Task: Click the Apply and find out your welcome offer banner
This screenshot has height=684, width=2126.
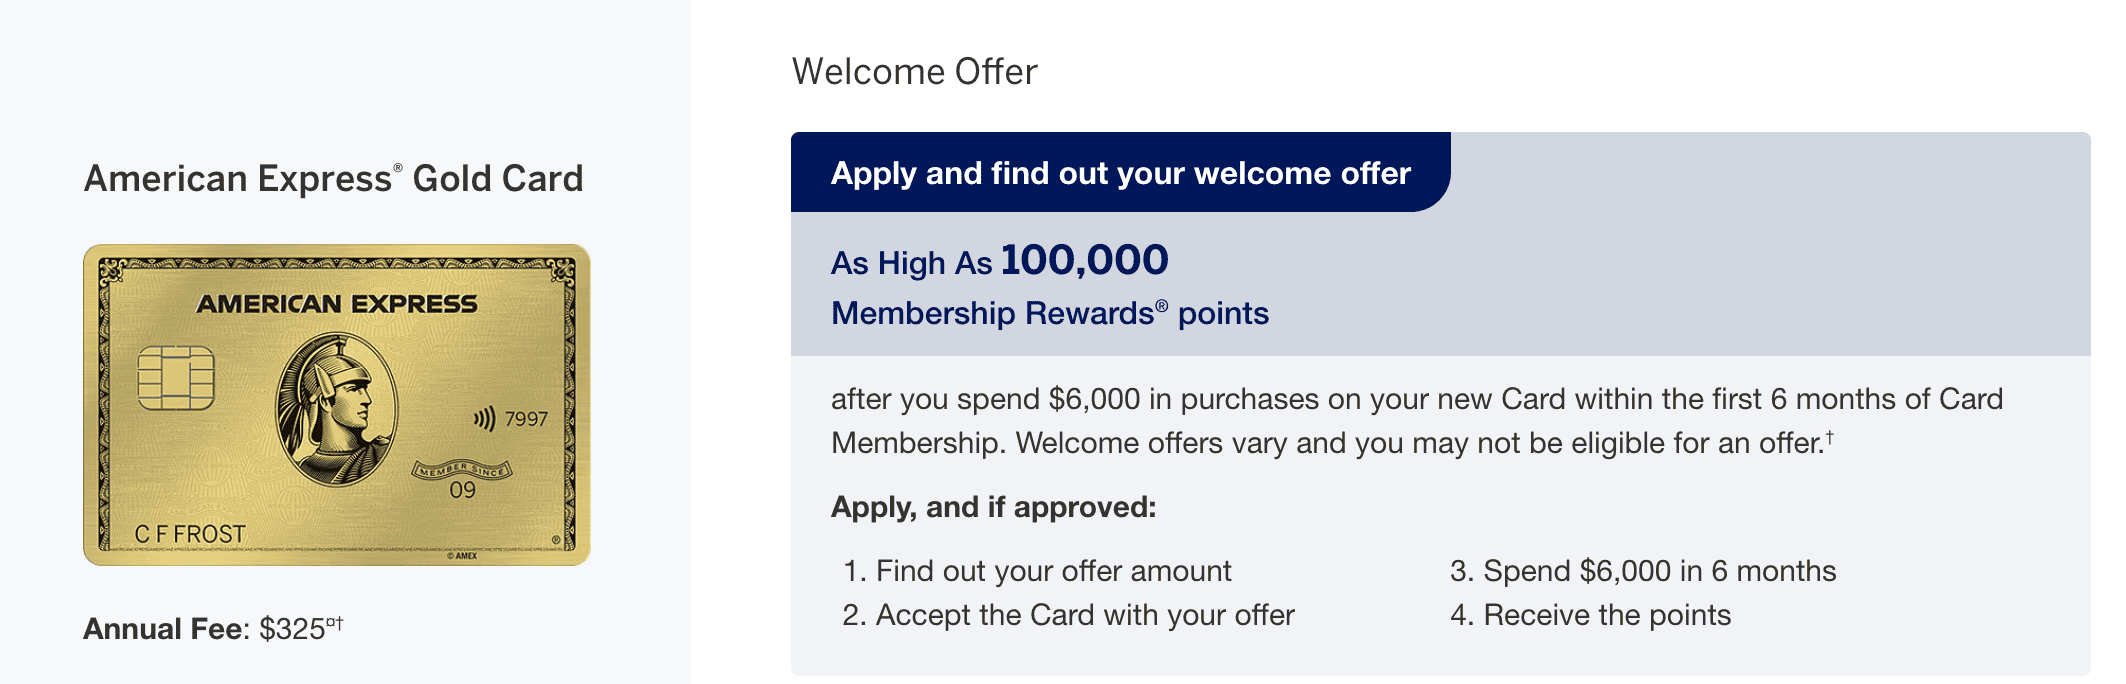Action: (x=1120, y=173)
